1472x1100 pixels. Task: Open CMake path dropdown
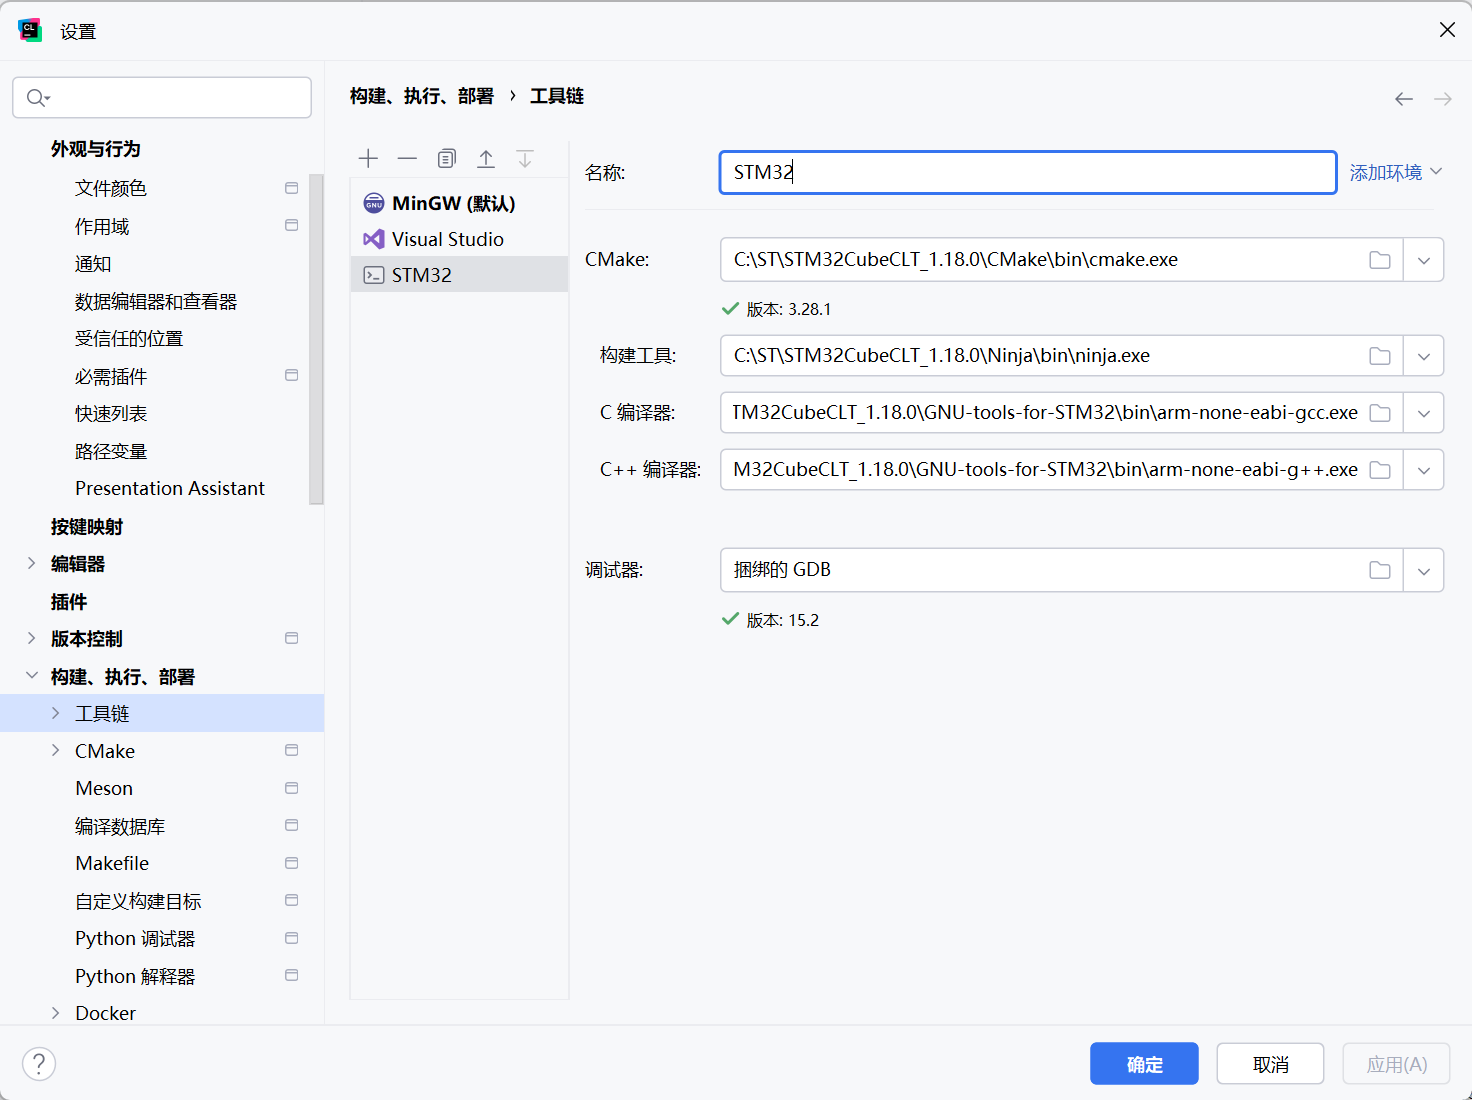pyautogui.click(x=1424, y=260)
